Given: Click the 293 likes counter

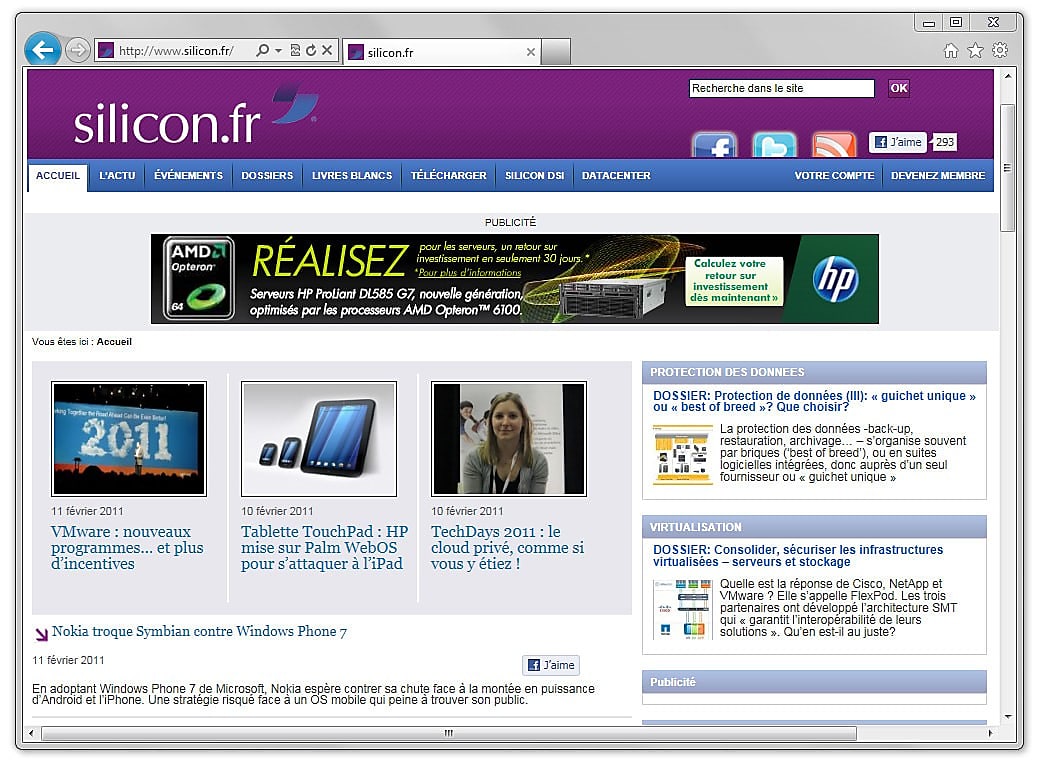Looking at the screenshot, I should (944, 142).
